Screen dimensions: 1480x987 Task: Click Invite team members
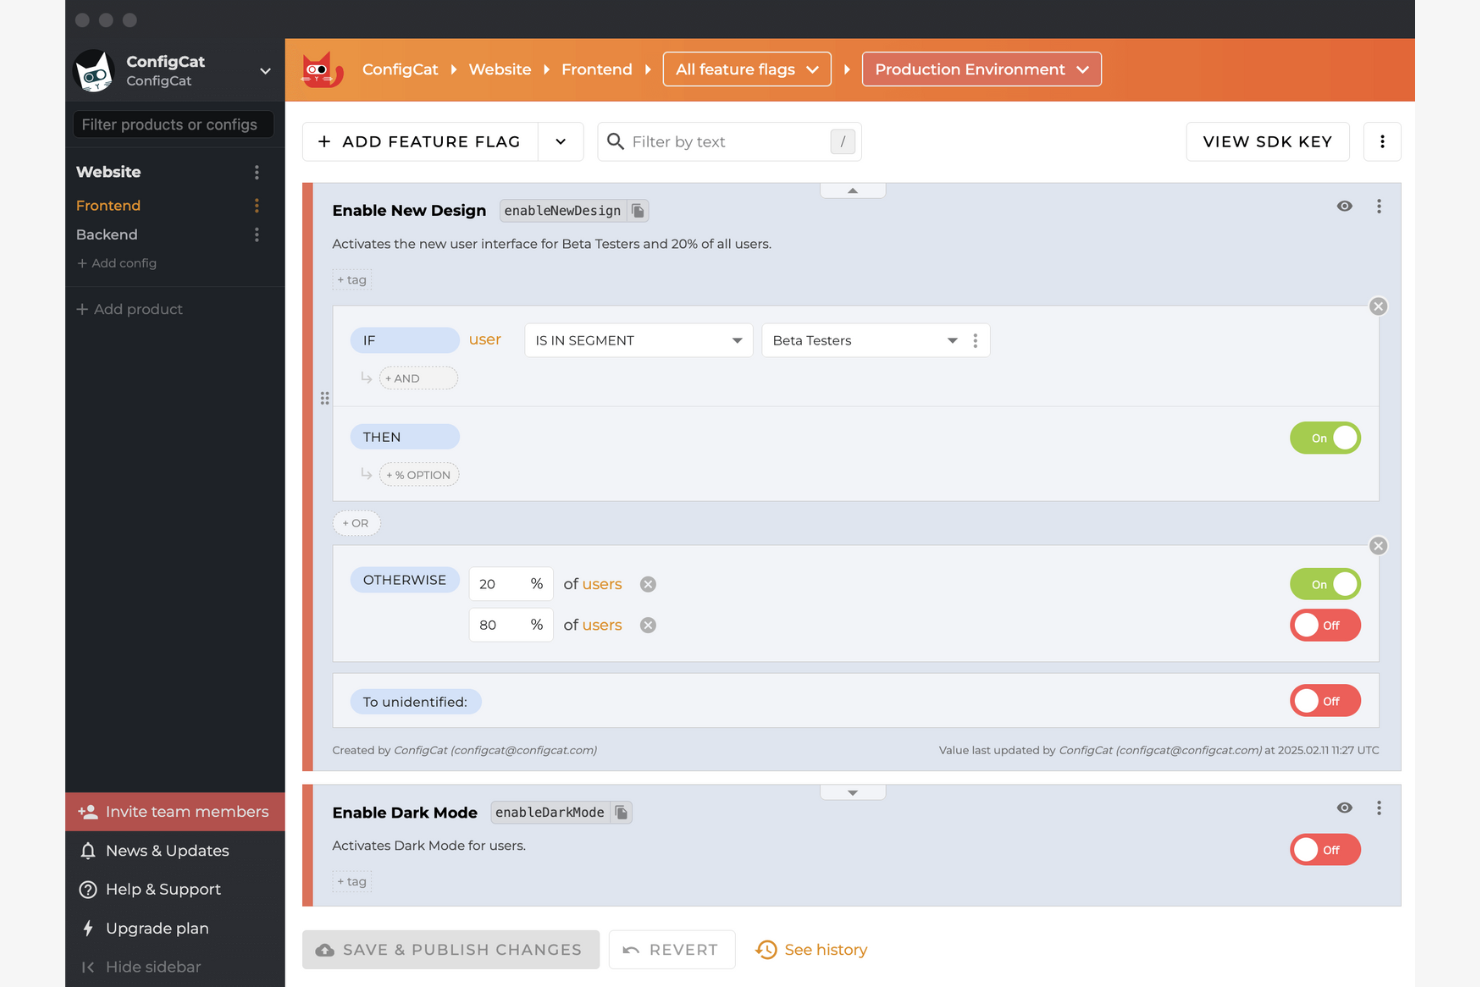175,812
